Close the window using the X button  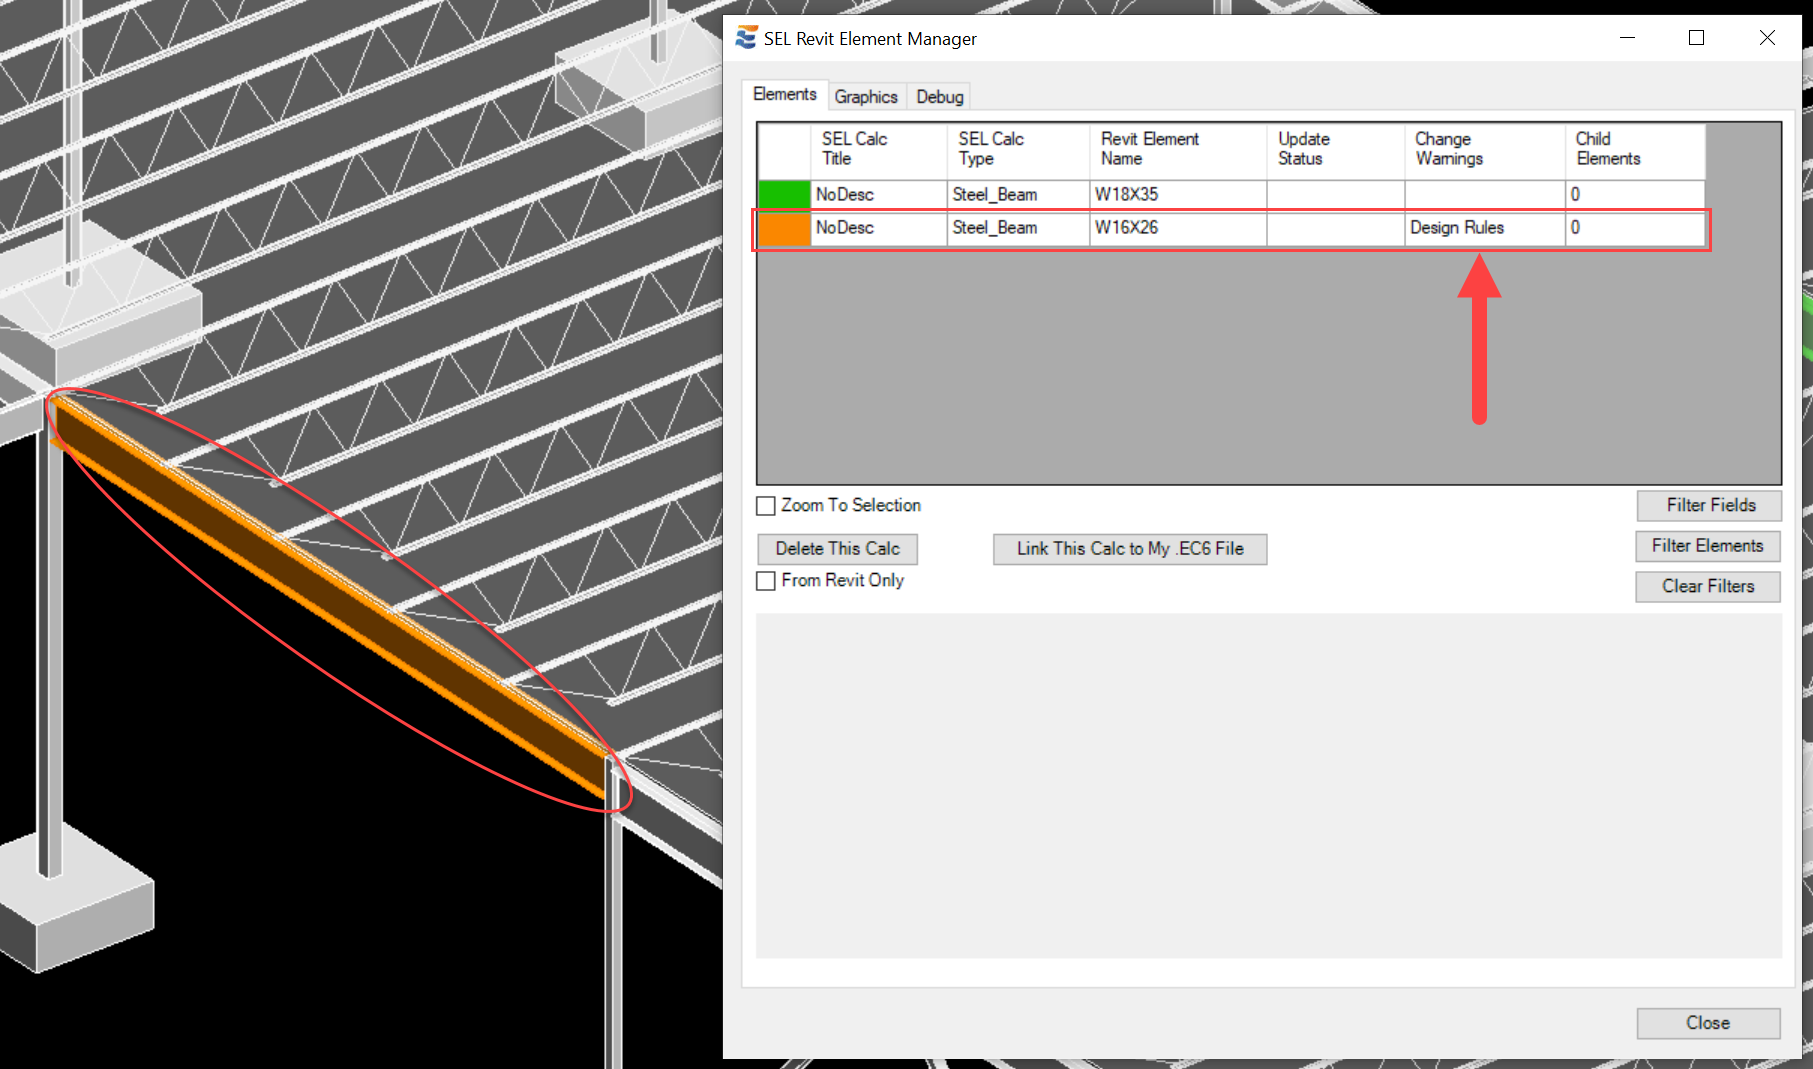pyautogui.click(x=1767, y=38)
